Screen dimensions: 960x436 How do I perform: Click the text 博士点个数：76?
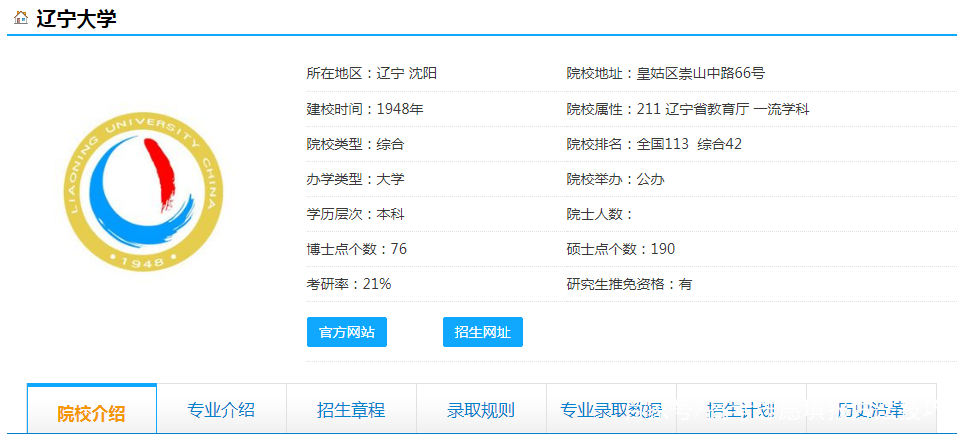click(356, 249)
